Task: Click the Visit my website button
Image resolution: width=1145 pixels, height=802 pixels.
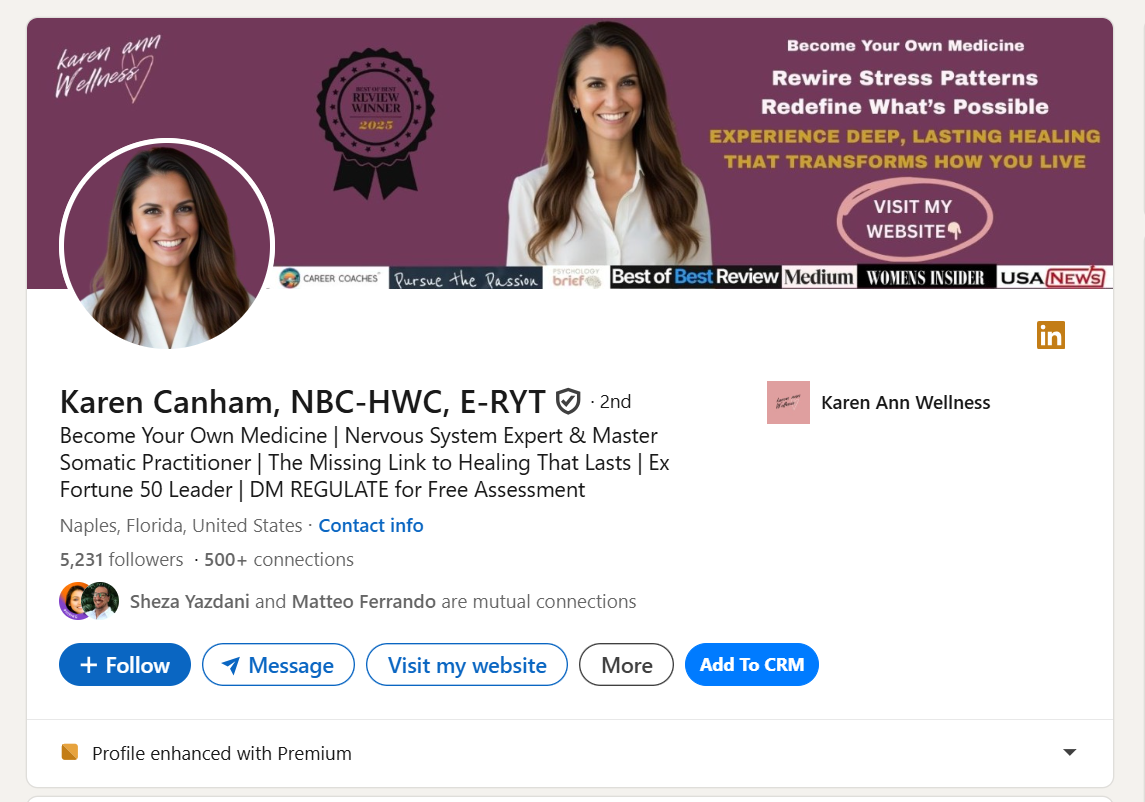Action: point(467,665)
